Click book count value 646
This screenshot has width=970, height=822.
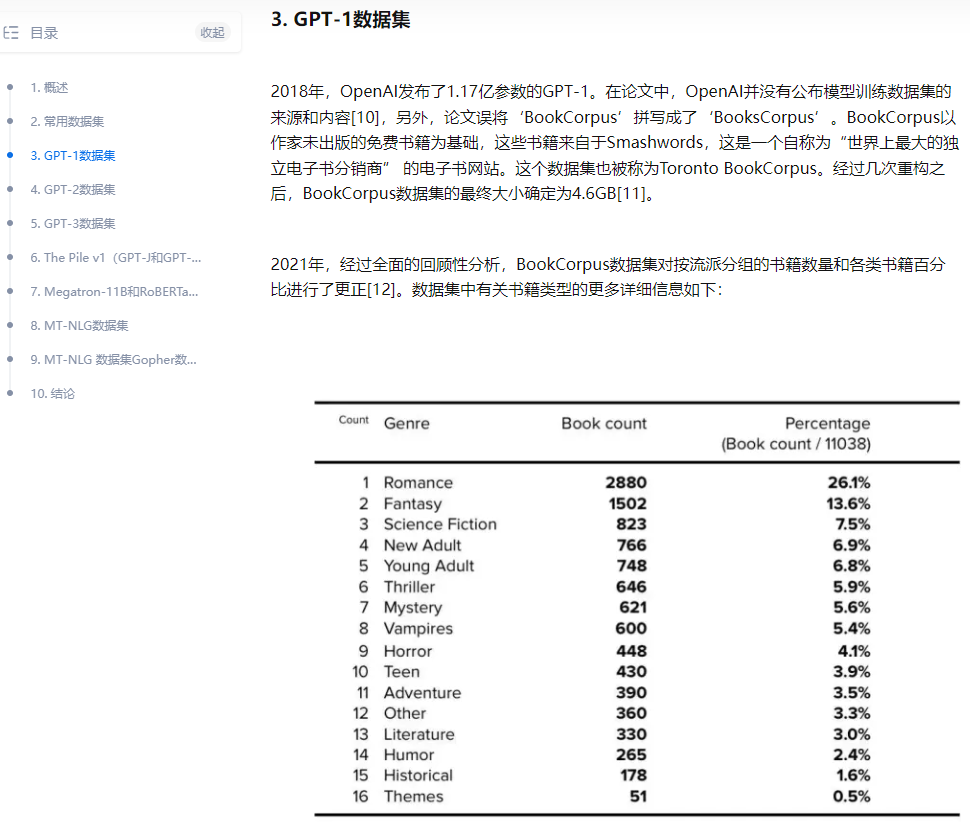click(631, 586)
